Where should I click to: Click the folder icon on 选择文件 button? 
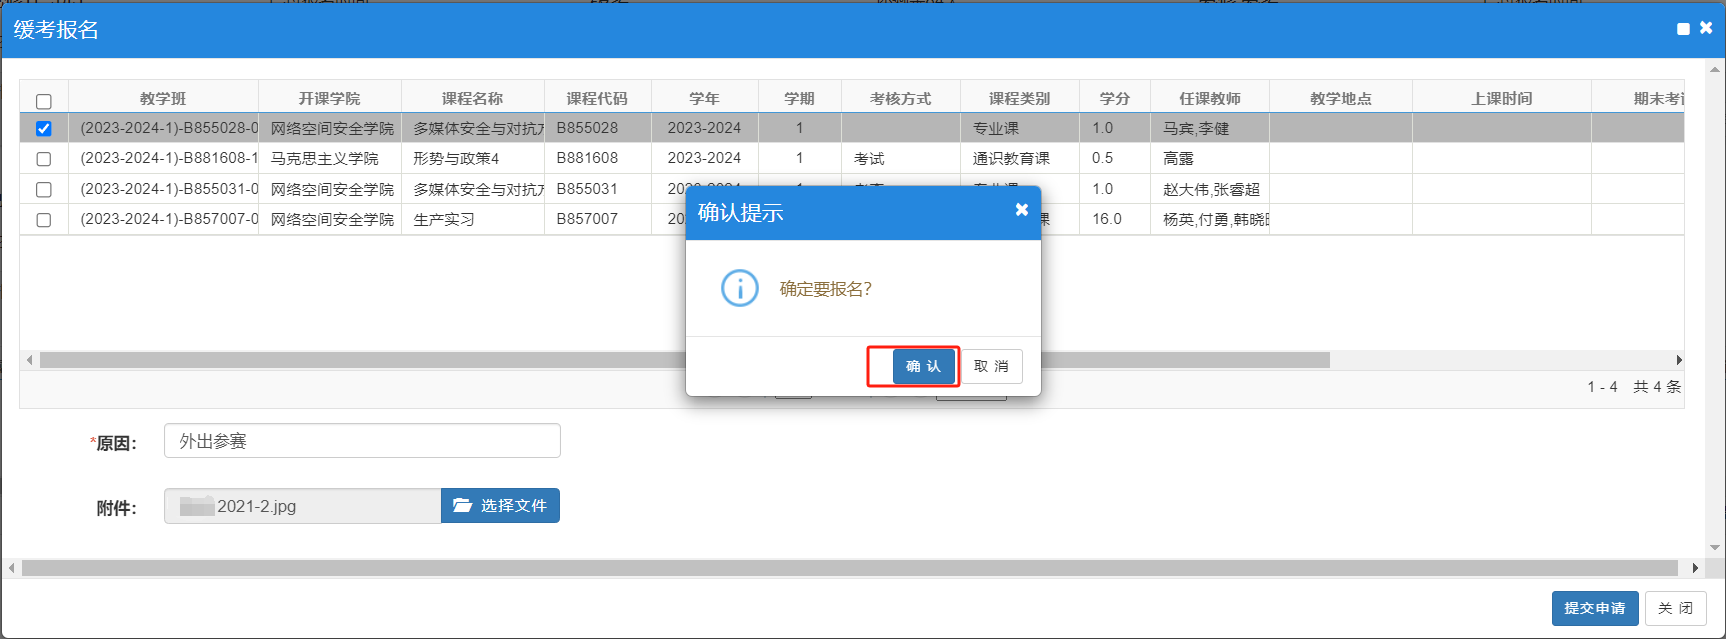[462, 505]
